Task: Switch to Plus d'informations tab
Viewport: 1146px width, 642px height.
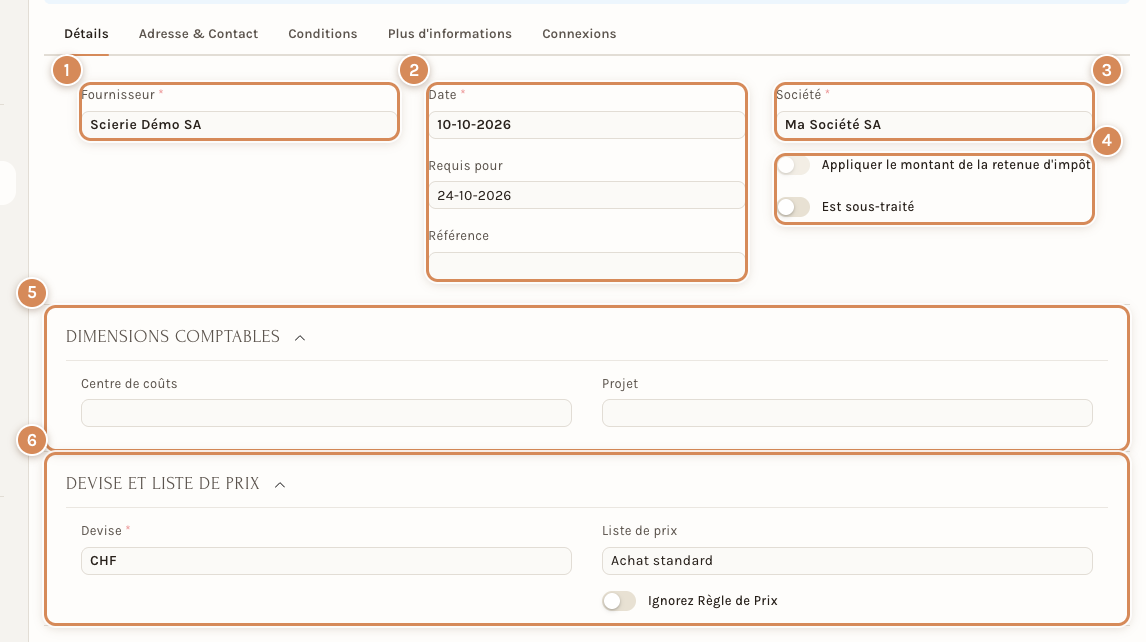Action: click(x=449, y=34)
